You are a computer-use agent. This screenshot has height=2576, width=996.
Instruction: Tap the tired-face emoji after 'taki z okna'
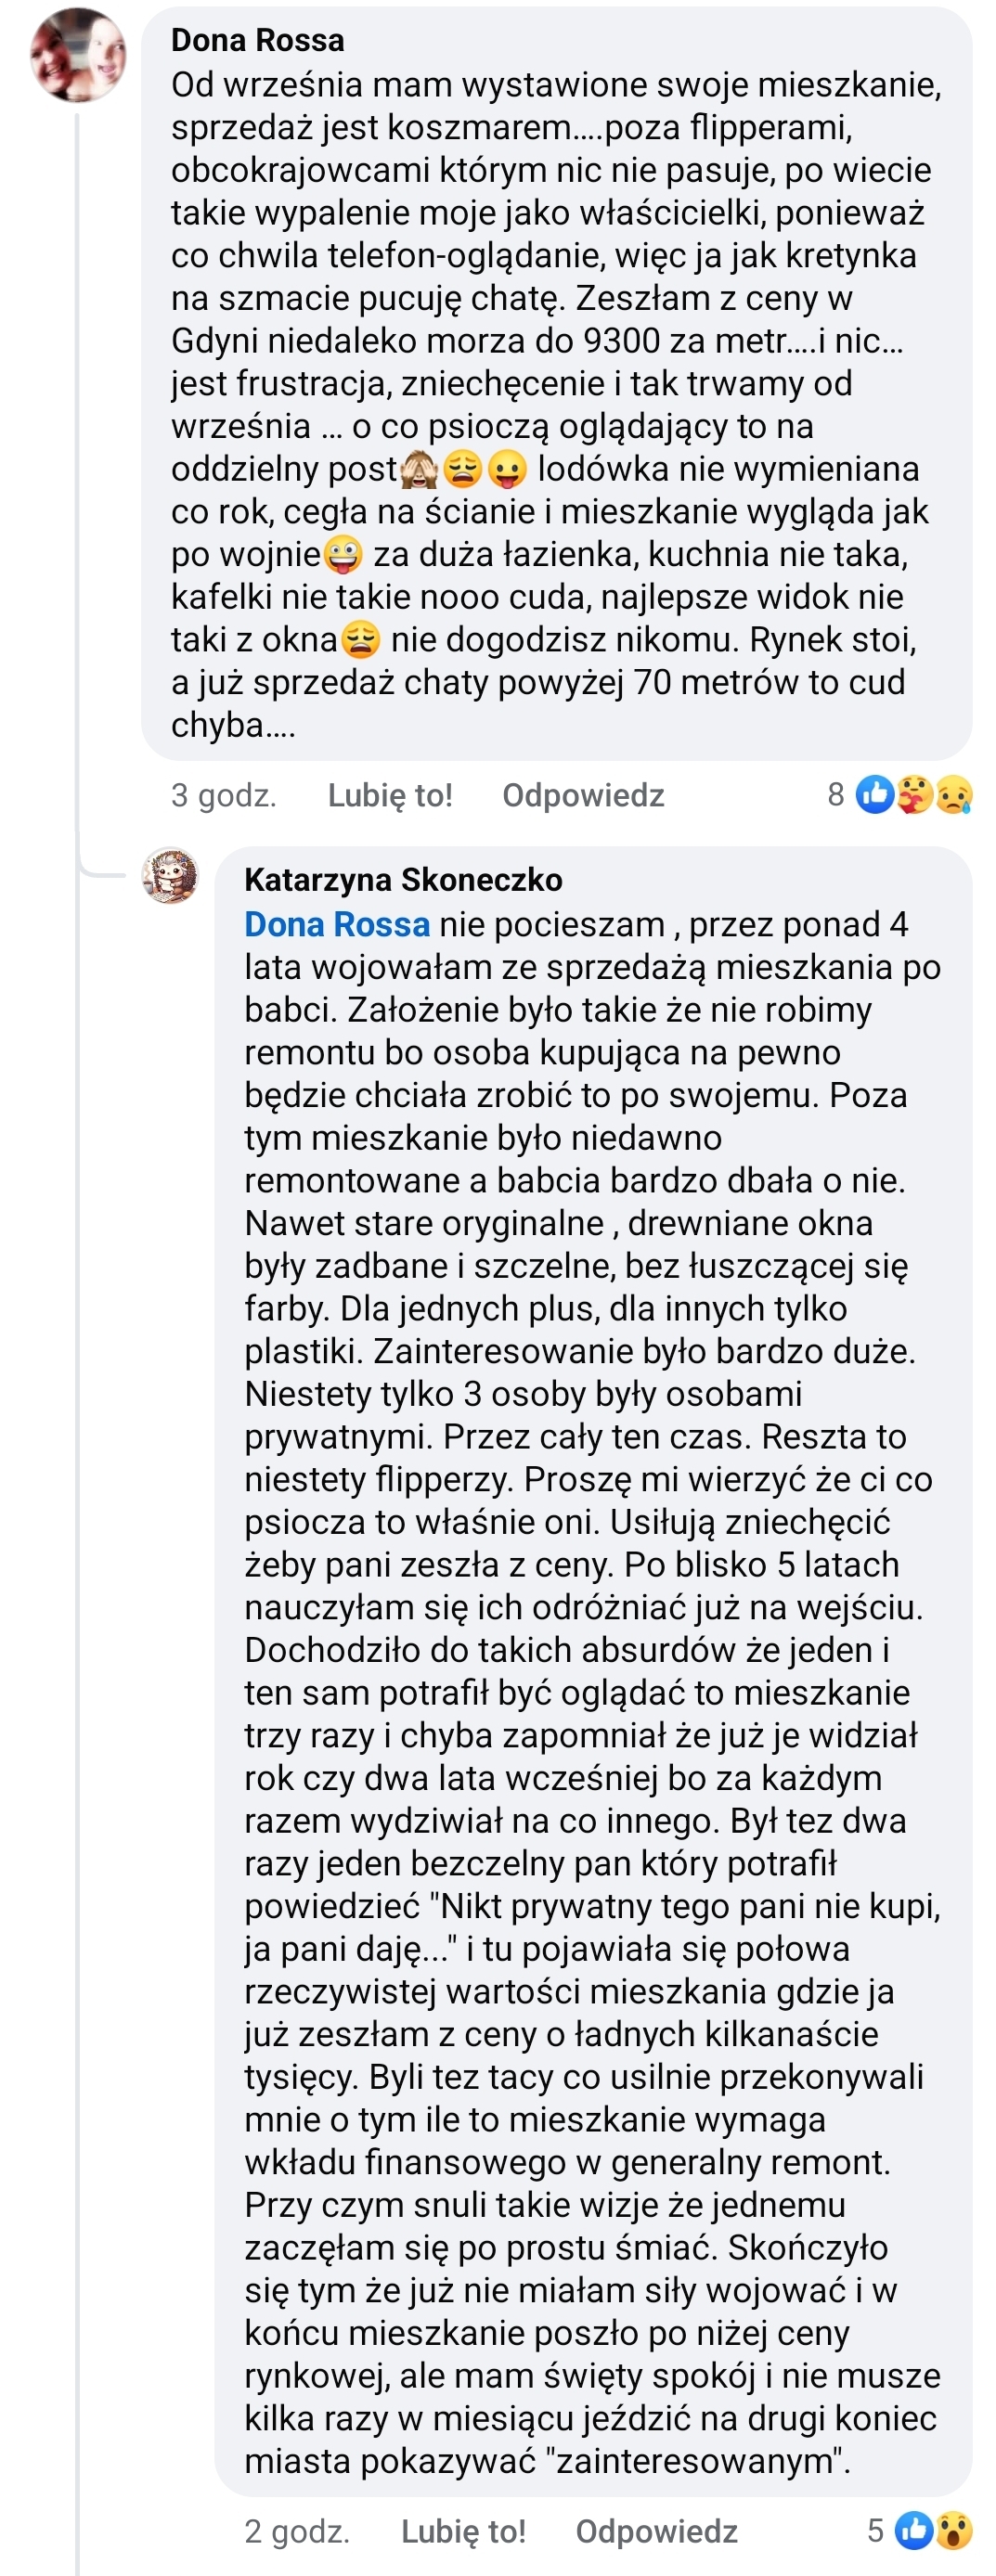[x=360, y=640]
